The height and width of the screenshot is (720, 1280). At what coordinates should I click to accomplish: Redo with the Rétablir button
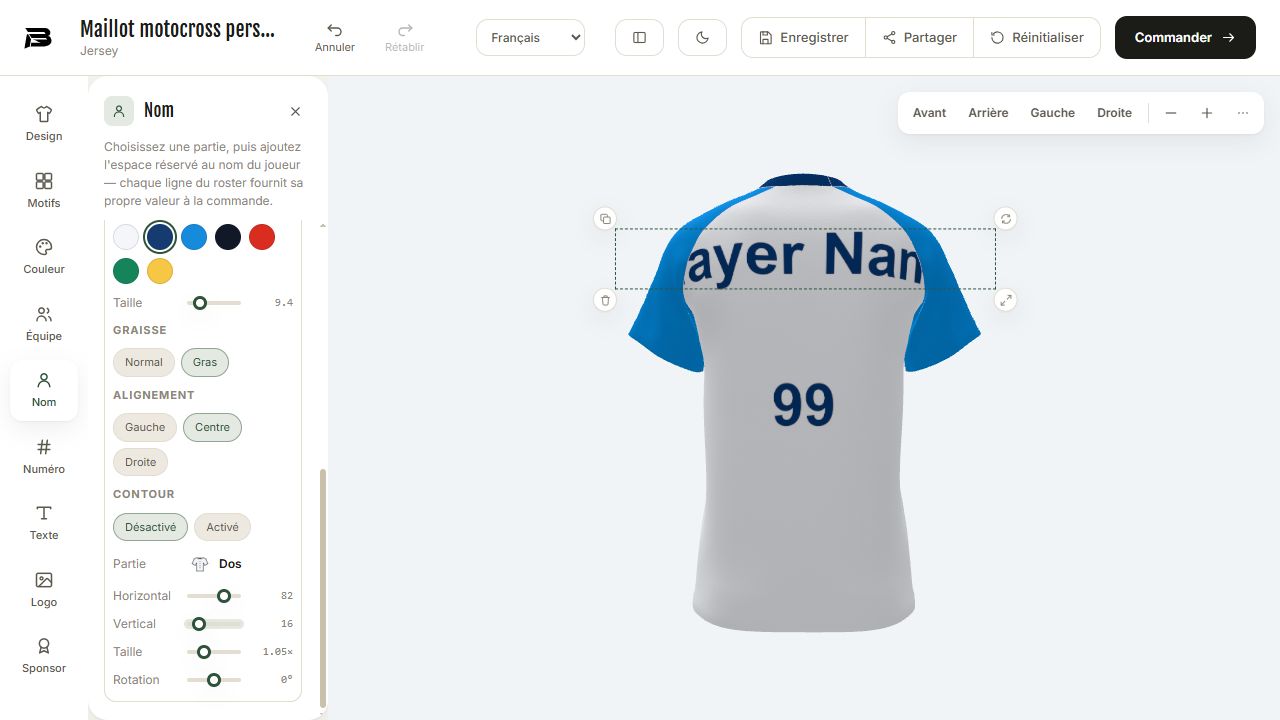[405, 38]
